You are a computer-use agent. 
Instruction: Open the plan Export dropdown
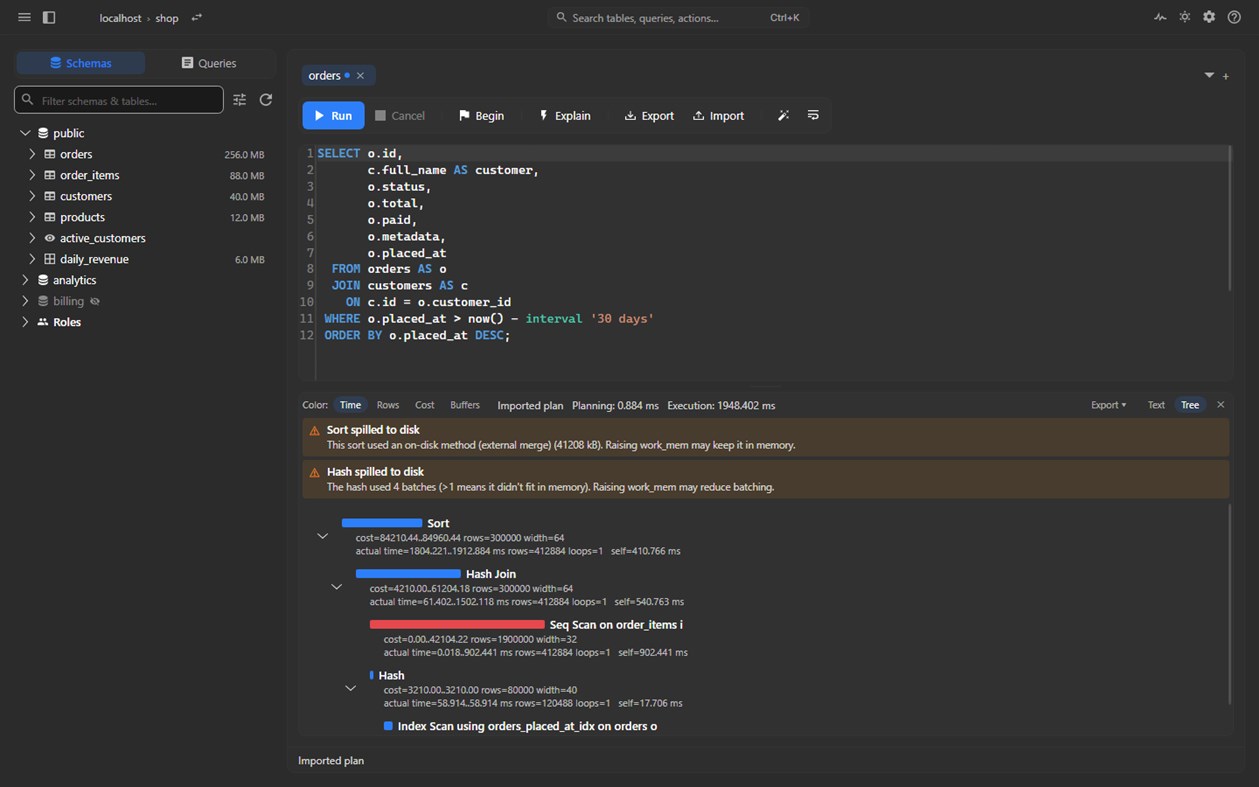[x=1108, y=405]
